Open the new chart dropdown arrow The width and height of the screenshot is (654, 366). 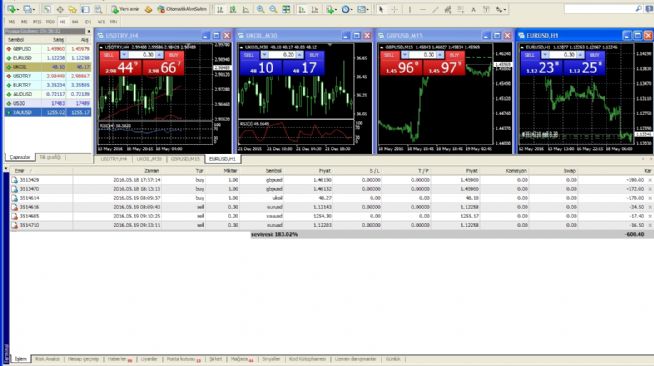pos(18,9)
